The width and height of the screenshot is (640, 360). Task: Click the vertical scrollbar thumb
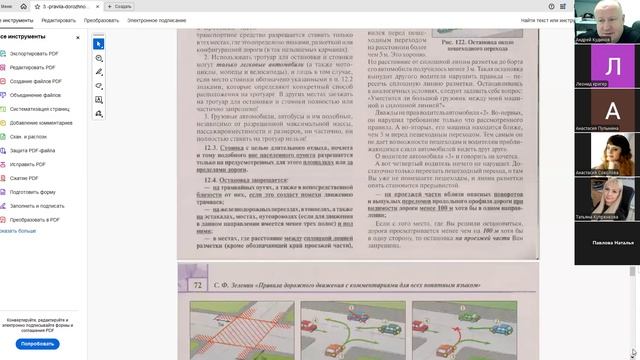click(x=632, y=271)
